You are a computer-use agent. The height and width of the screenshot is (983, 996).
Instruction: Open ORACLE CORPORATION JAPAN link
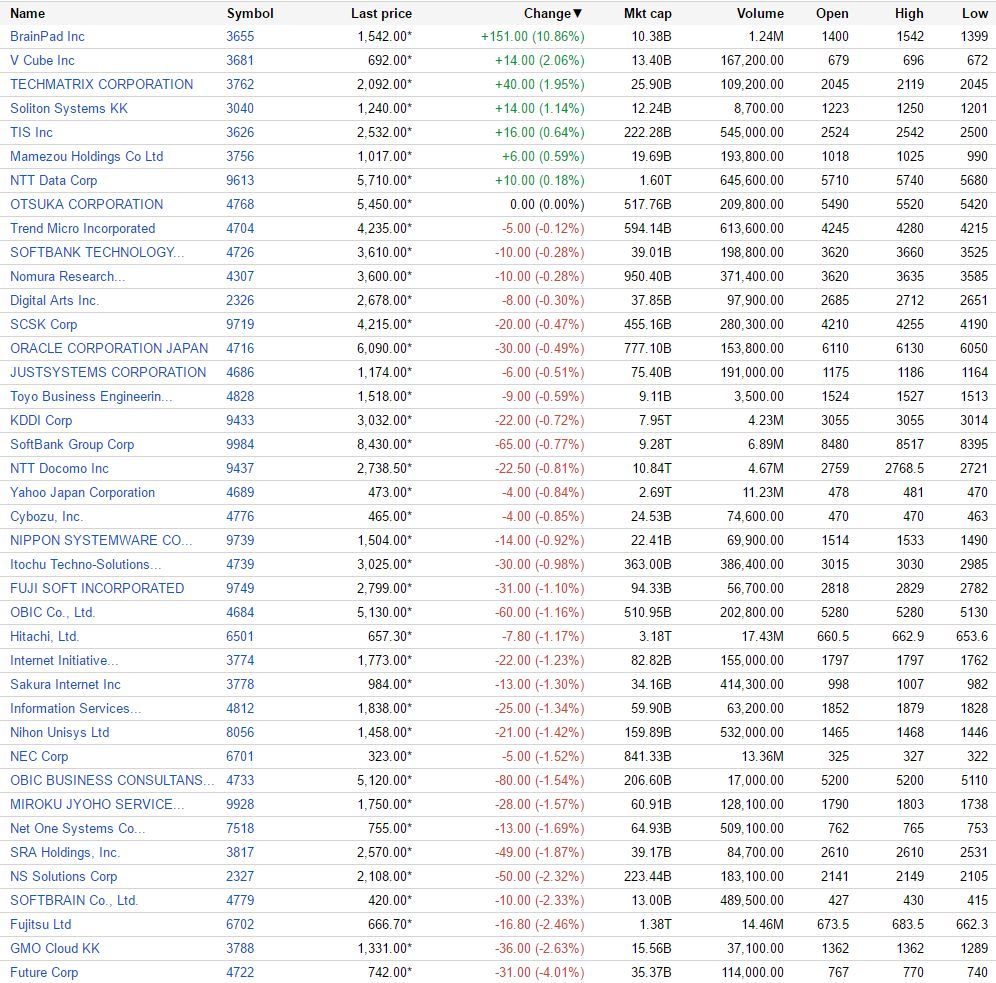coord(109,349)
